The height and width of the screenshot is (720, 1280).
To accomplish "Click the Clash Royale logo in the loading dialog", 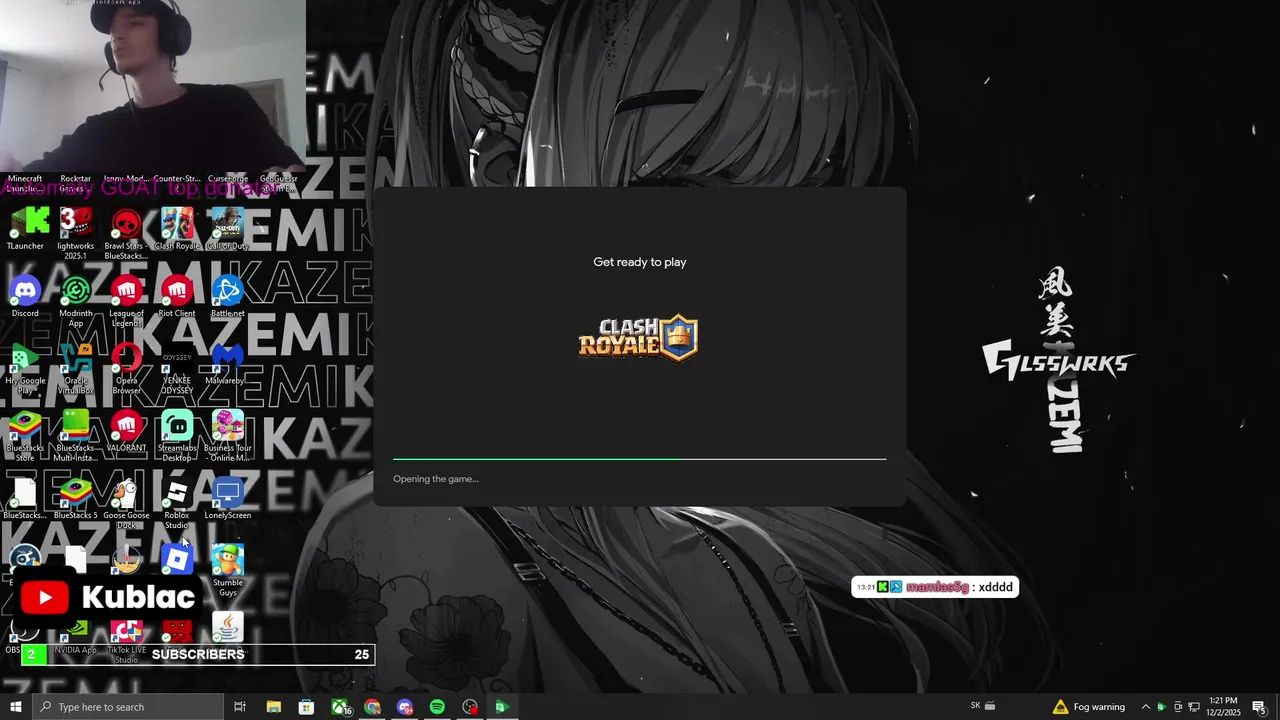I will tap(638, 338).
